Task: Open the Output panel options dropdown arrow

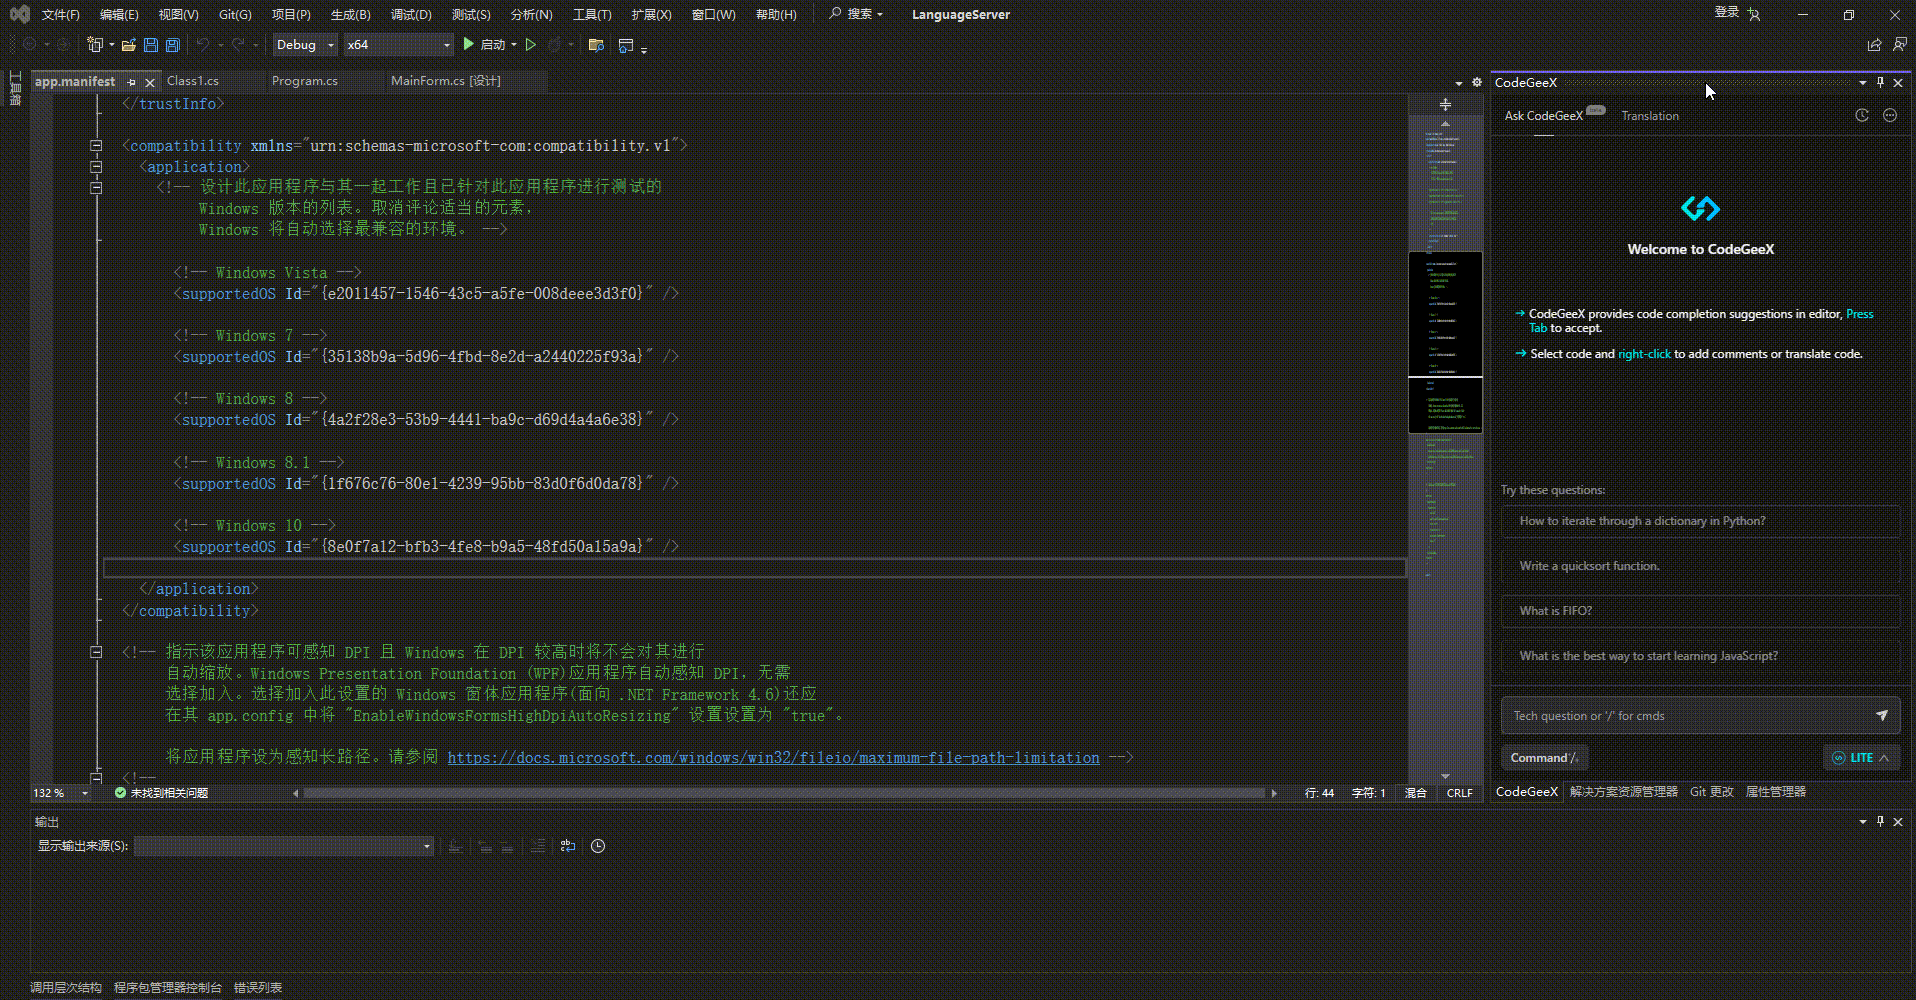Action: [1862, 821]
